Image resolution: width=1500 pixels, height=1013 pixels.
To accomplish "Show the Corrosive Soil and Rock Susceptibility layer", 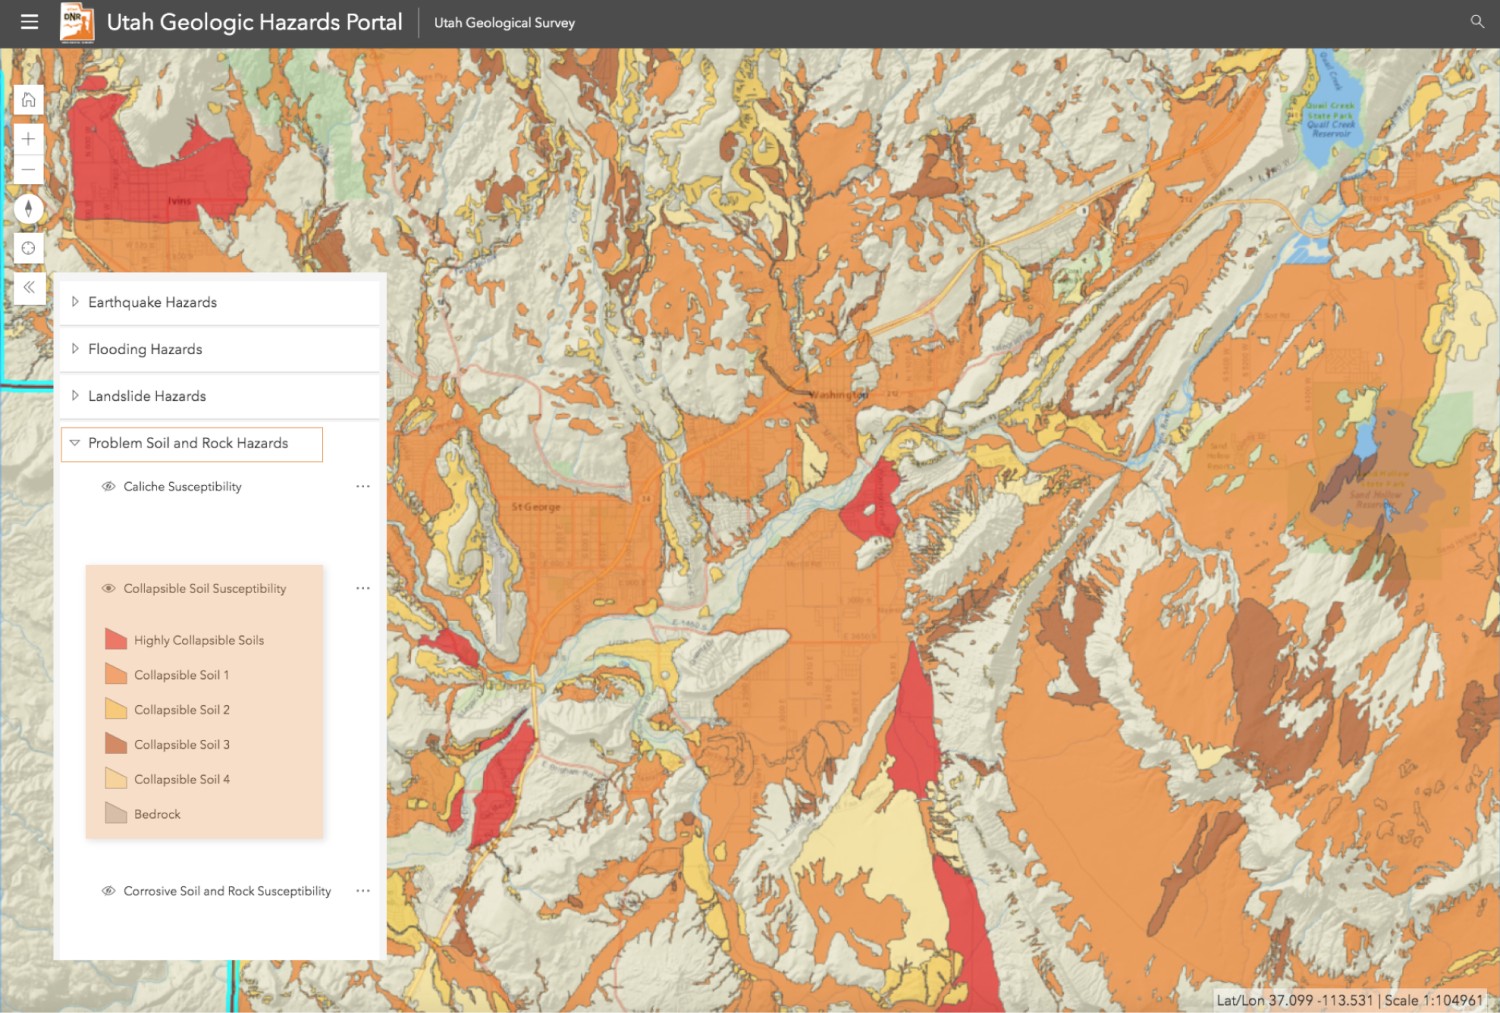I will click(107, 890).
